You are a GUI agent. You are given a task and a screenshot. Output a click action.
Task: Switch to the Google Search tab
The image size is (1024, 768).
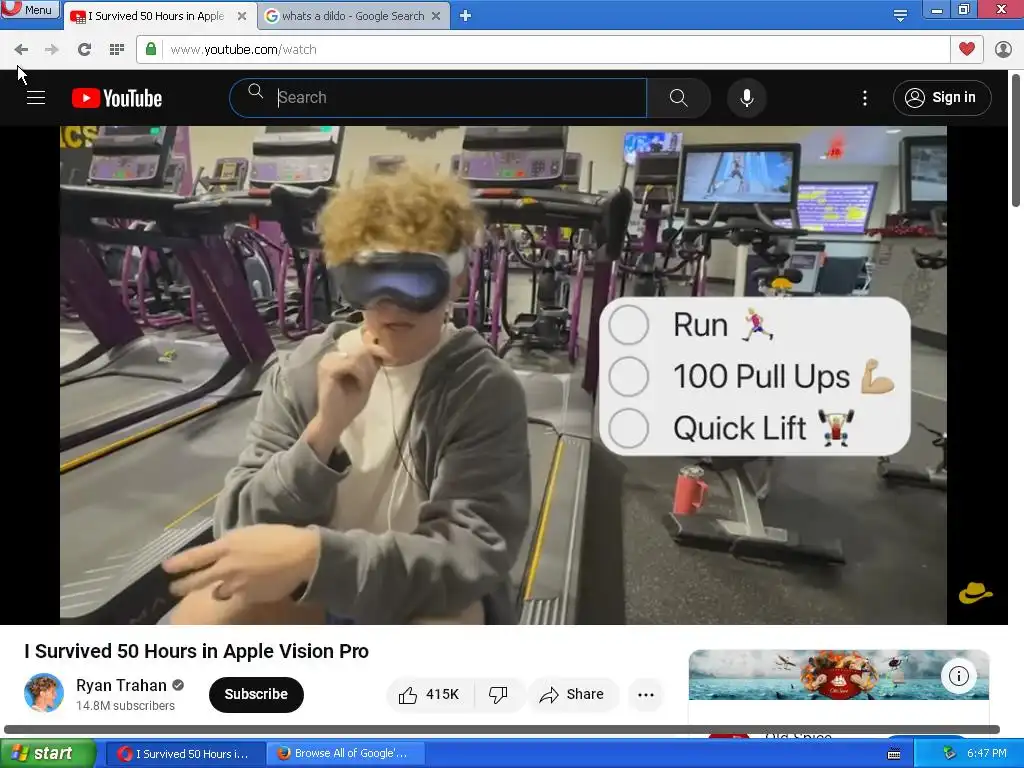tap(353, 16)
